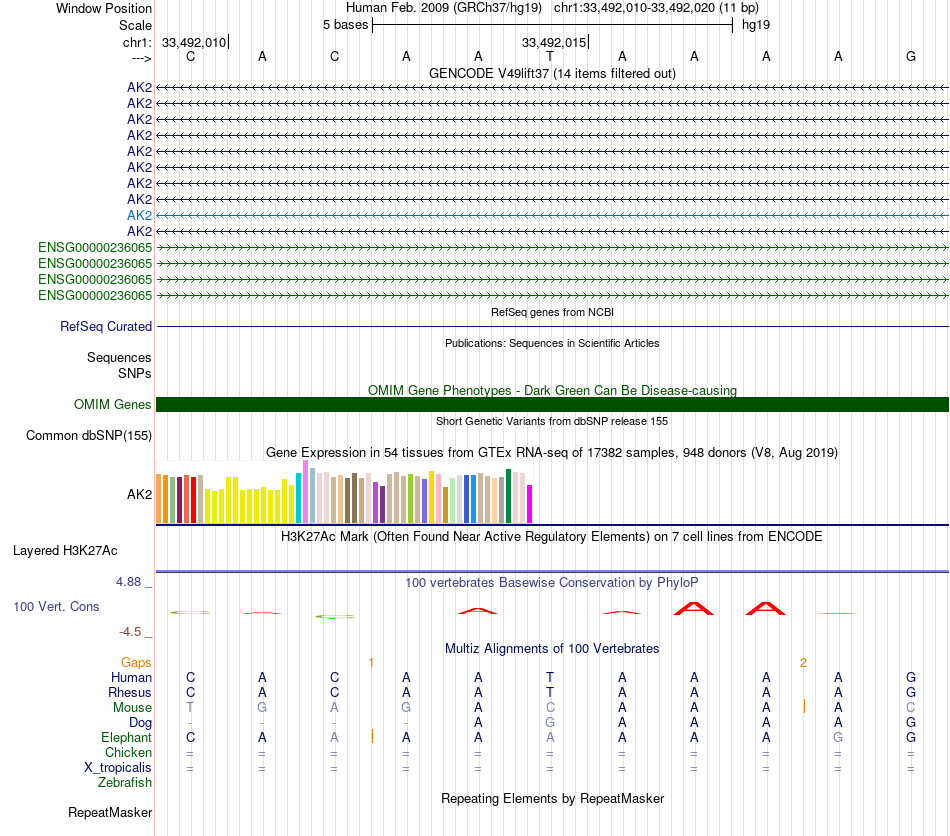Screen dimensions: 950x836
Task: Click the G base in the reference sequence row
Action: tap(911, 56)
